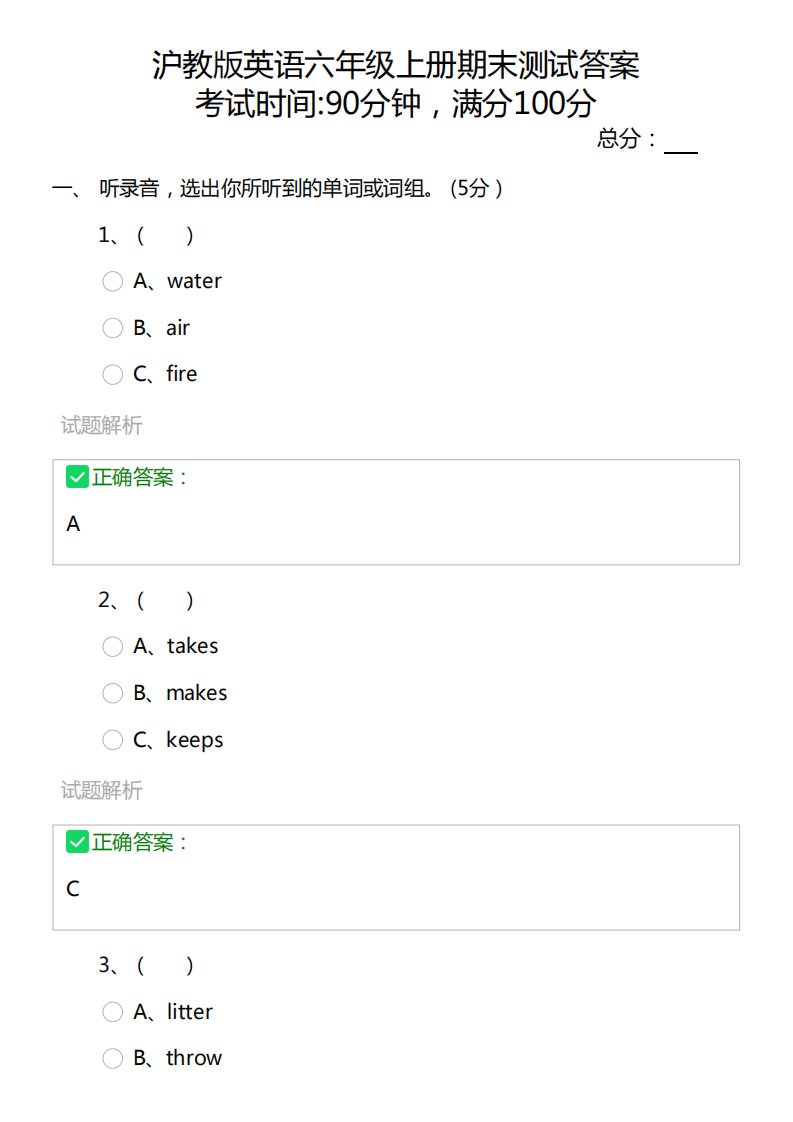Viewport: 793px width, 1122px height.
Task: Select option B throw in question 3
Action: point(112,1058)
